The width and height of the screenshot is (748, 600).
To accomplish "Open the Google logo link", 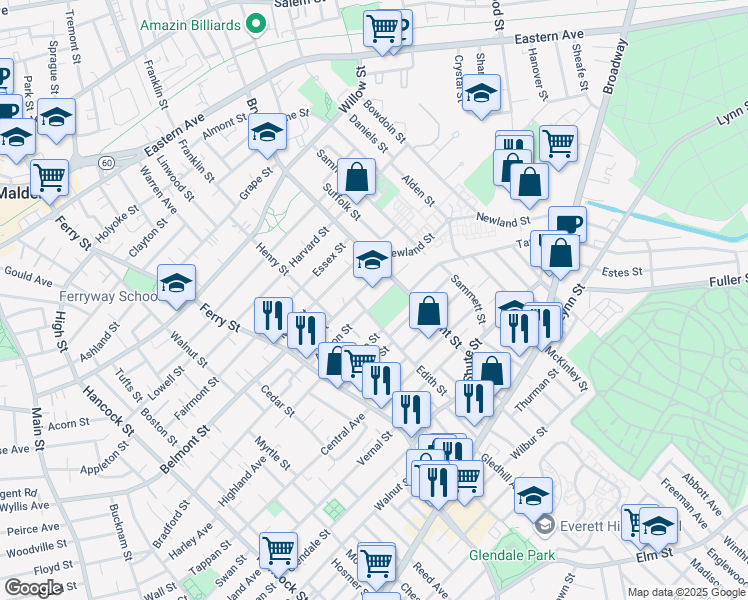I will pos(33,588).
